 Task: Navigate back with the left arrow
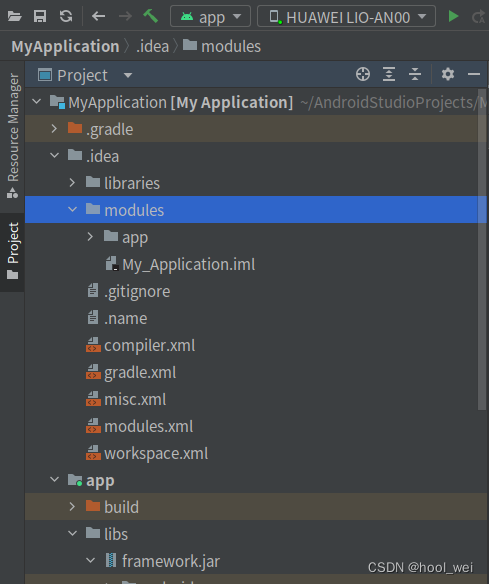click(99, 16)
